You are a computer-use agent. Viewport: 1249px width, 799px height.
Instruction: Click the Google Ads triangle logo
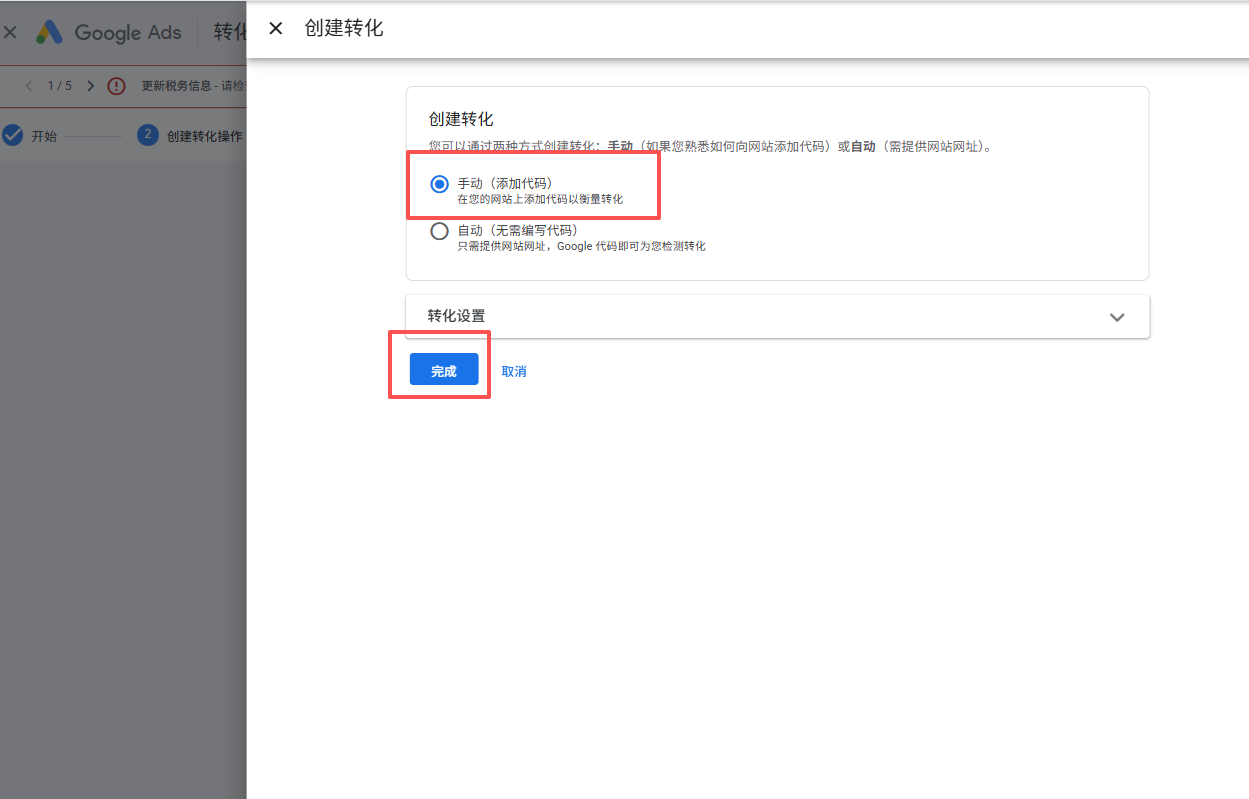49,32
